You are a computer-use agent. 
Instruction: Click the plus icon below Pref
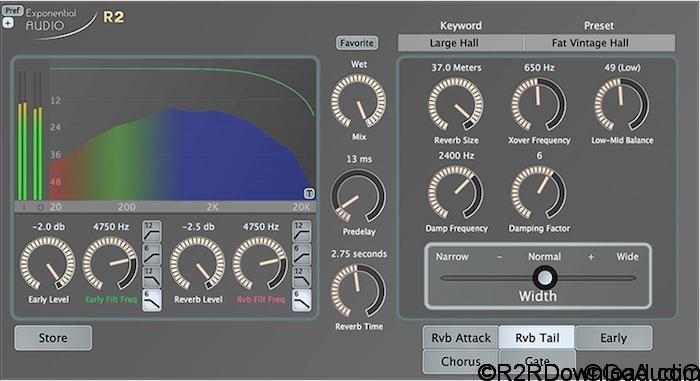point(8,22)
